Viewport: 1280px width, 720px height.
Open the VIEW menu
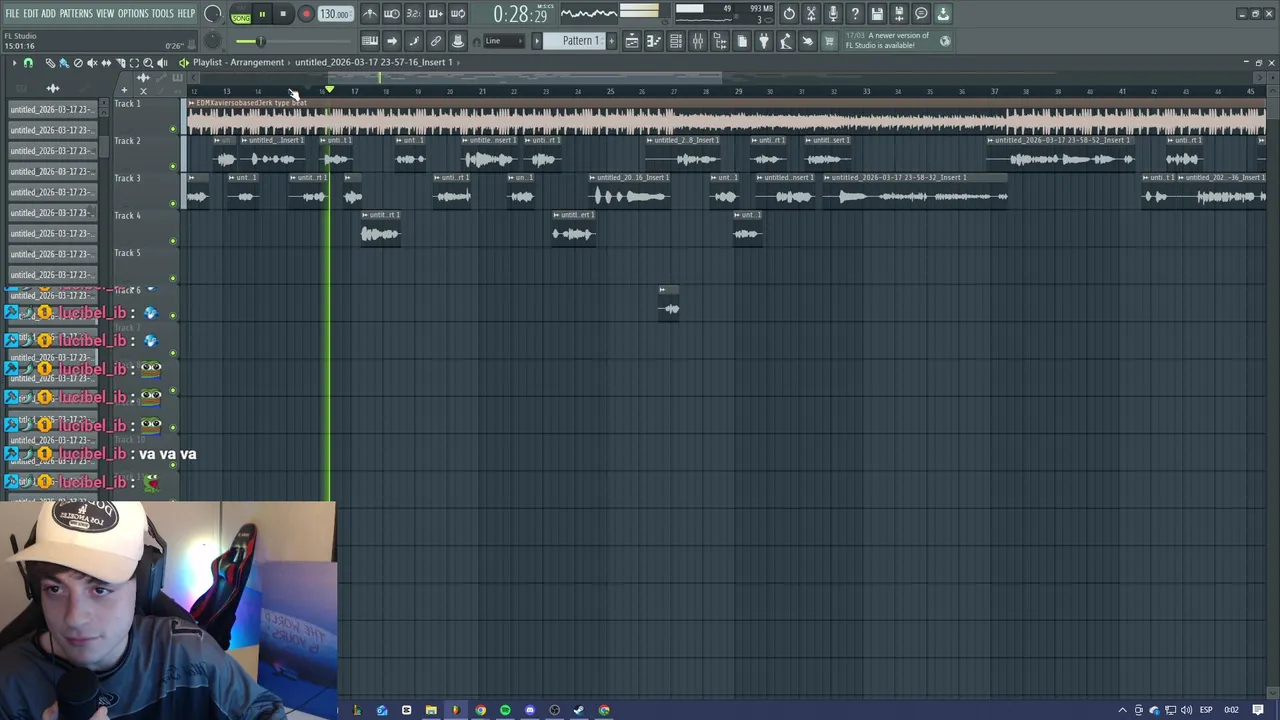click(x=105, y=14)
